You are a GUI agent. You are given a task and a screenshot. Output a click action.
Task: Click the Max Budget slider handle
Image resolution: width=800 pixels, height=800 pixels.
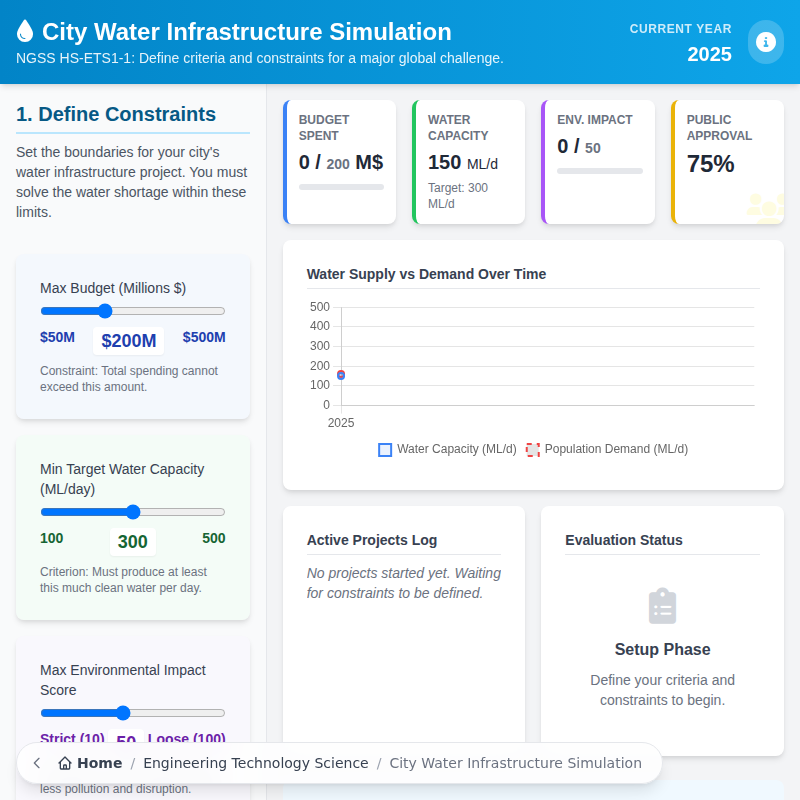click(105, 311)
